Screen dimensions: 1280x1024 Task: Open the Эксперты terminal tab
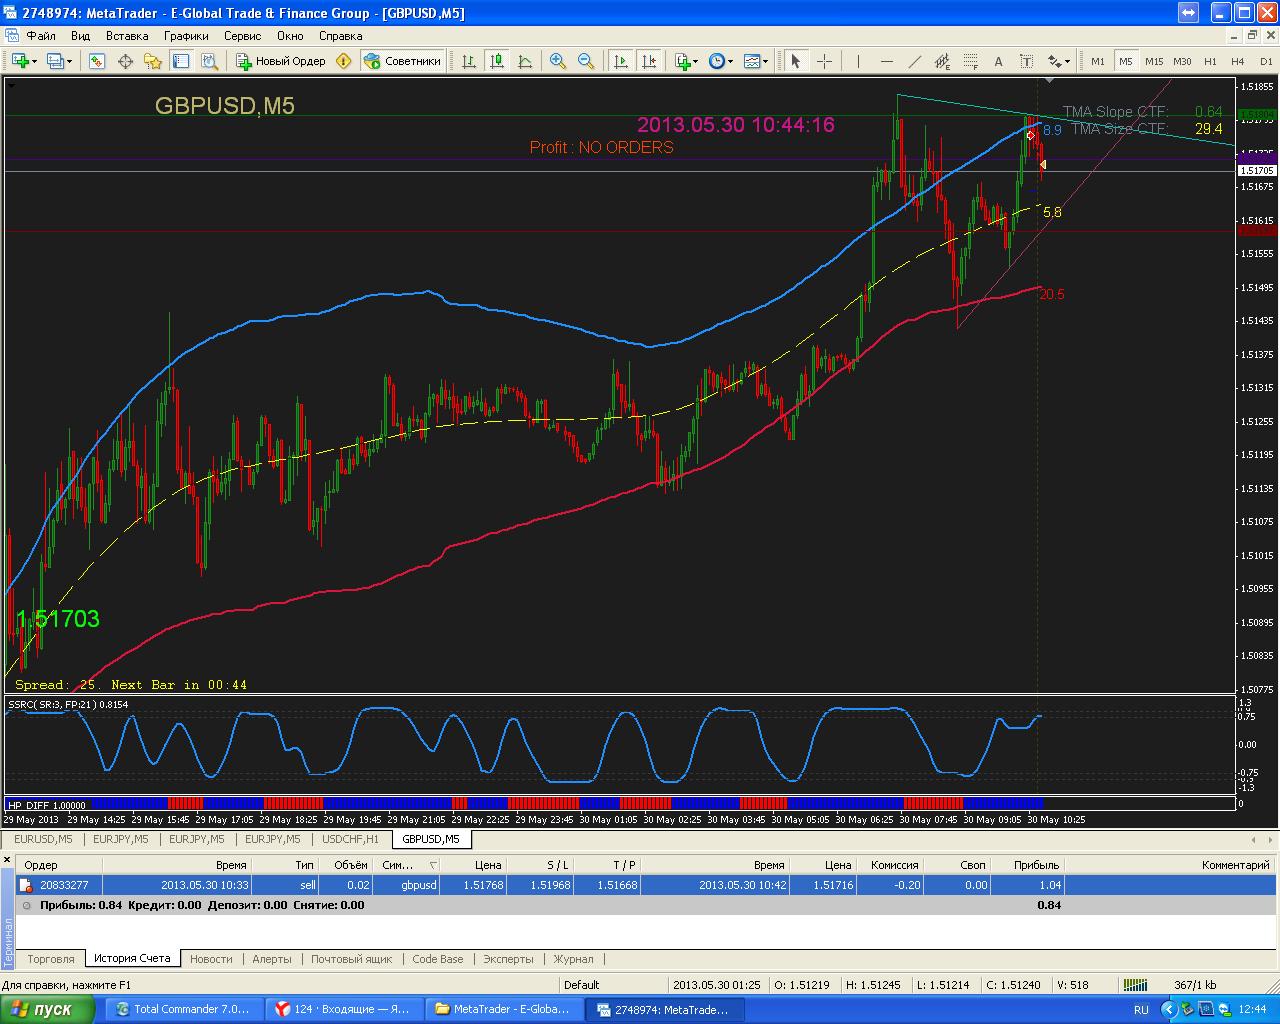click(x=508, y=959)
